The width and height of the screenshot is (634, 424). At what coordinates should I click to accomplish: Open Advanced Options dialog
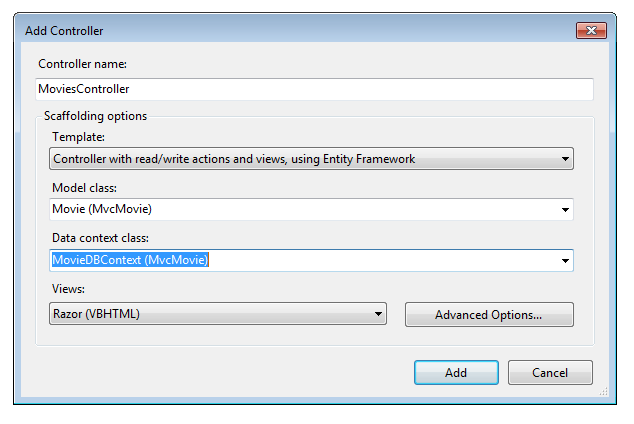coord(489,315)
